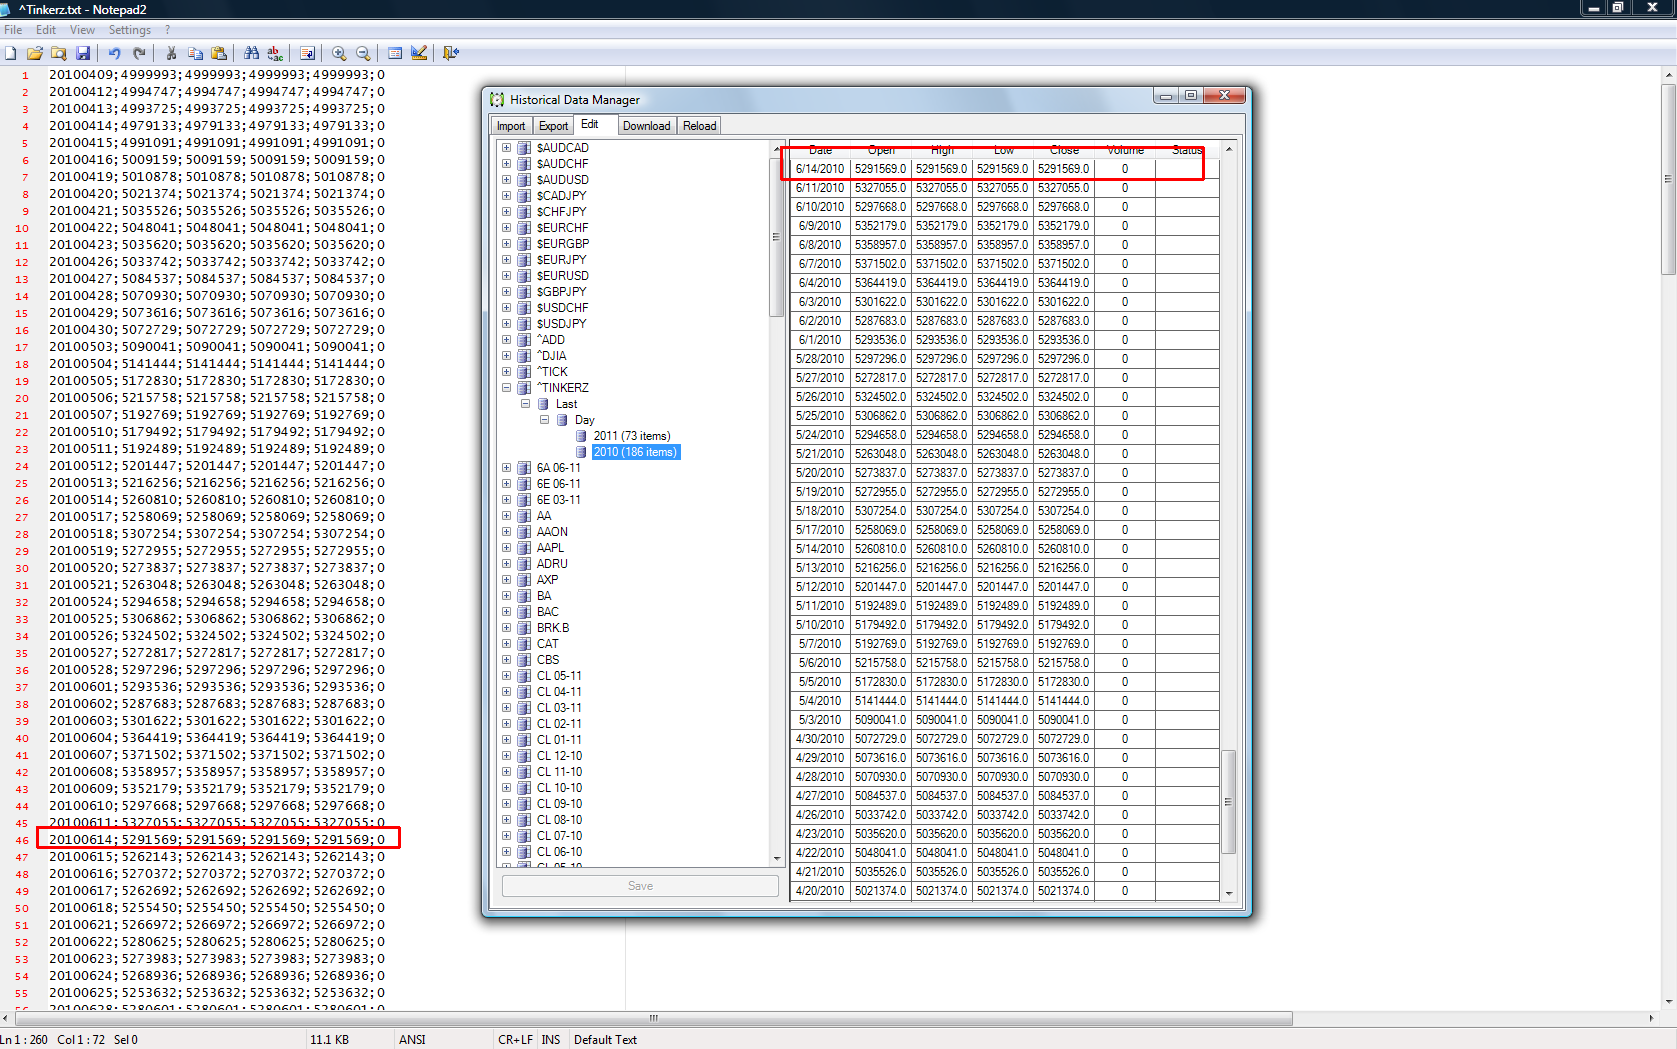This screenshot has width=1677, height=1049.
Task: Save the file with the floppy icon
Action: [x=83, y=53]
